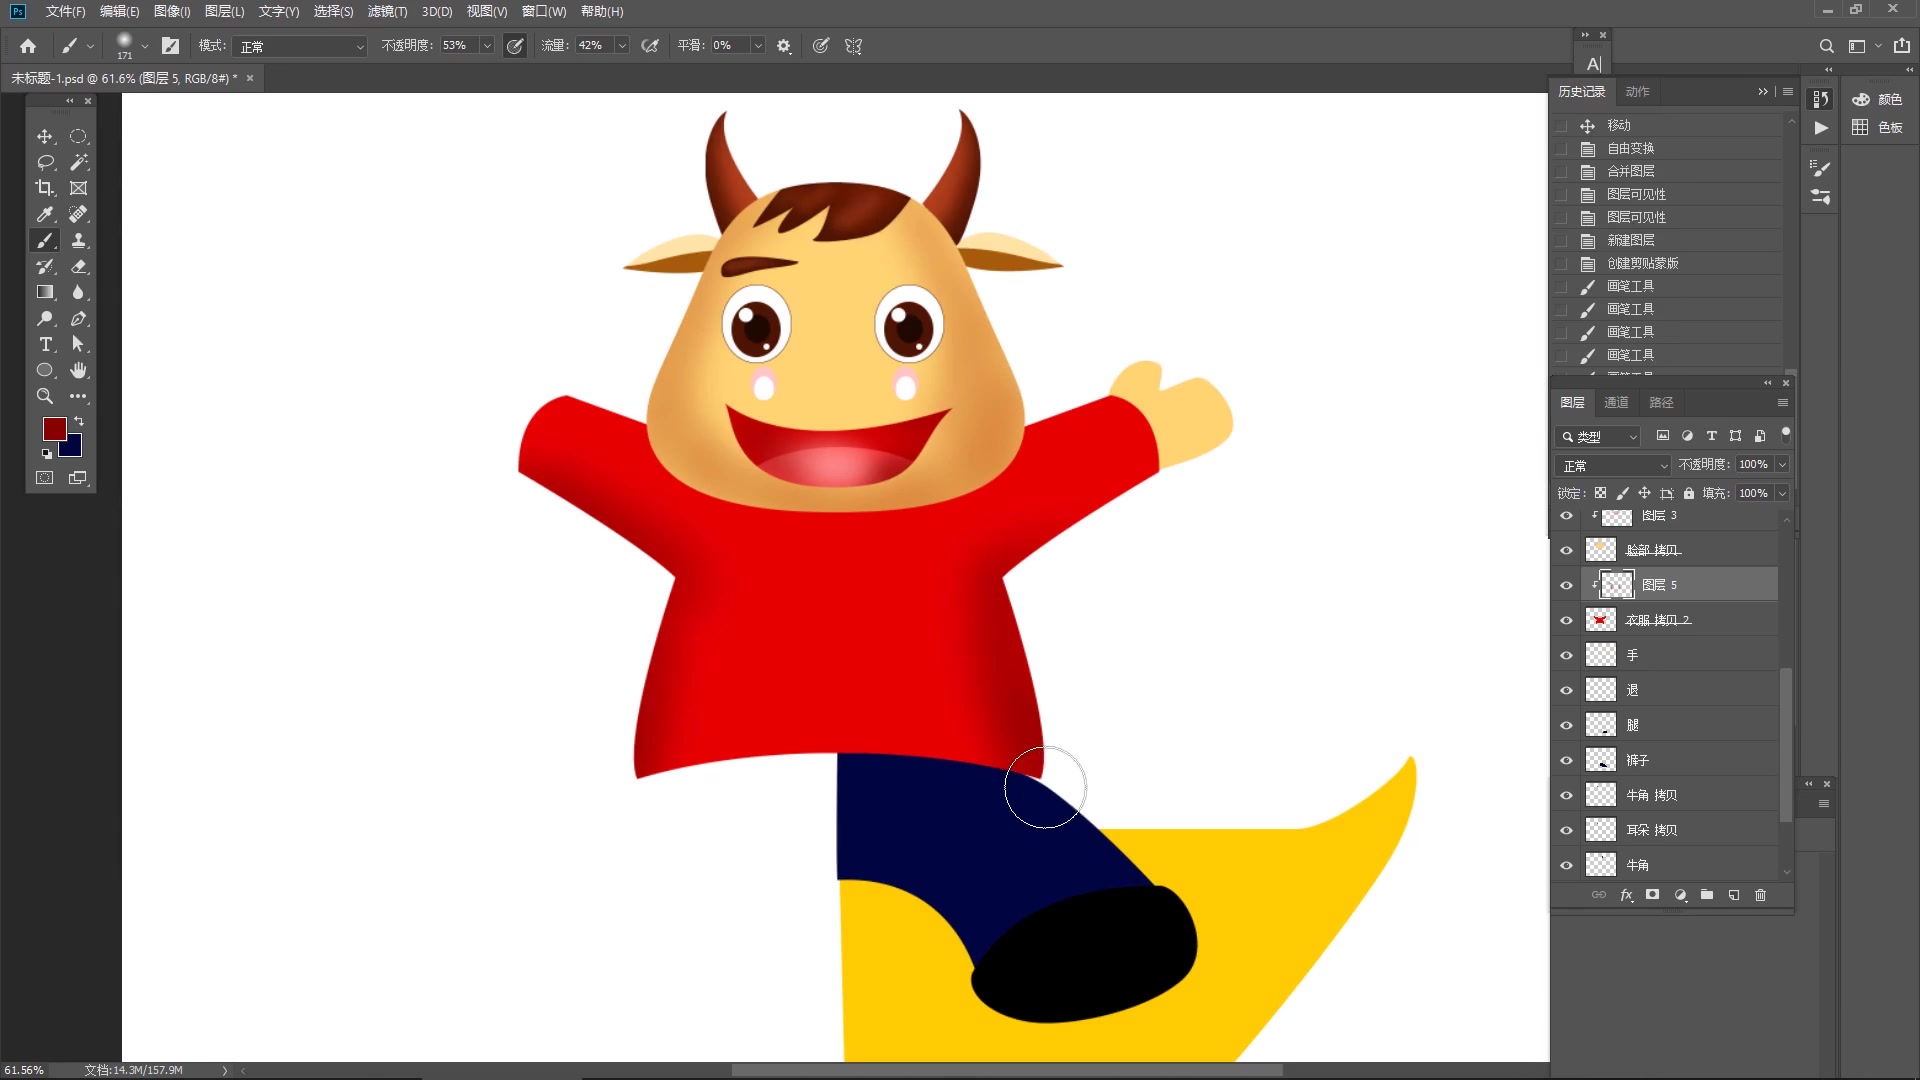
Task: Select the Hand tool
Action: pos(78,370)
